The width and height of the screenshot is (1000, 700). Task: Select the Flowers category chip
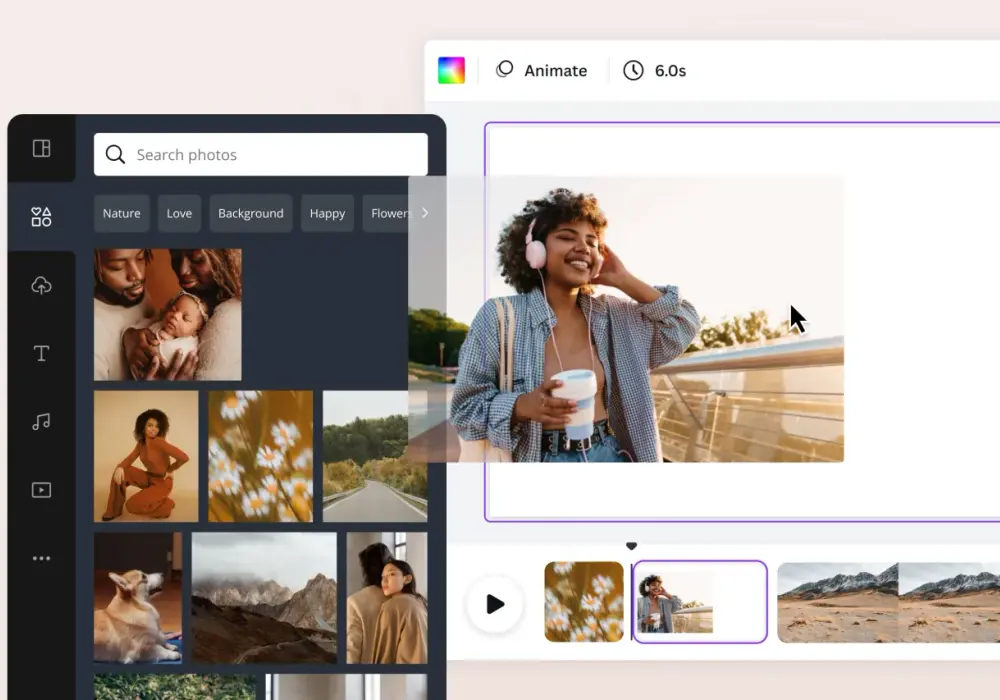tap(388, 213)
